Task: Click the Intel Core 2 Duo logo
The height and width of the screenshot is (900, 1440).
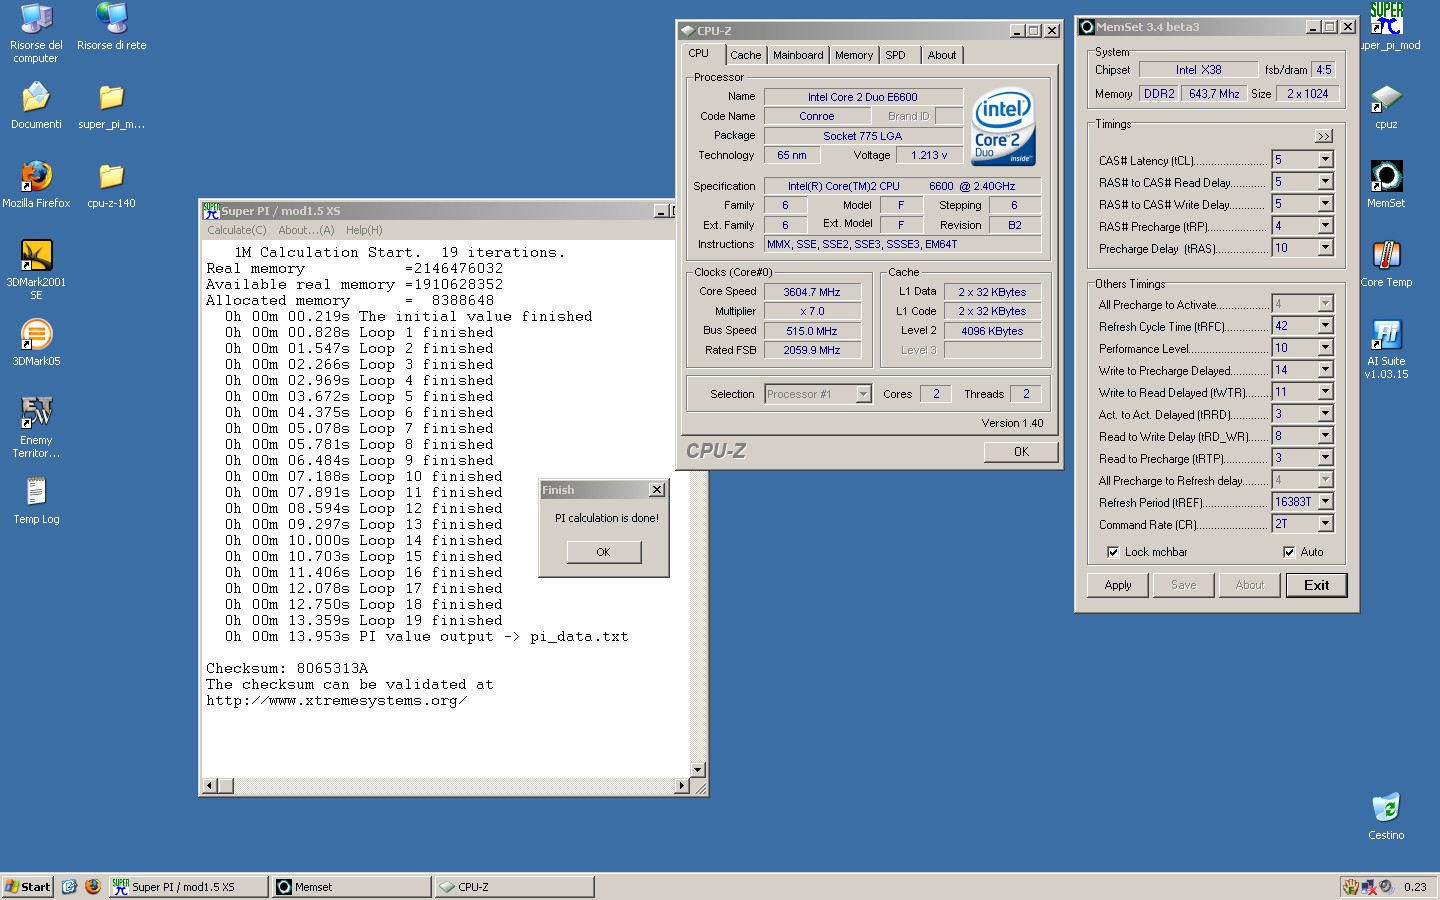Action: 1003,128
